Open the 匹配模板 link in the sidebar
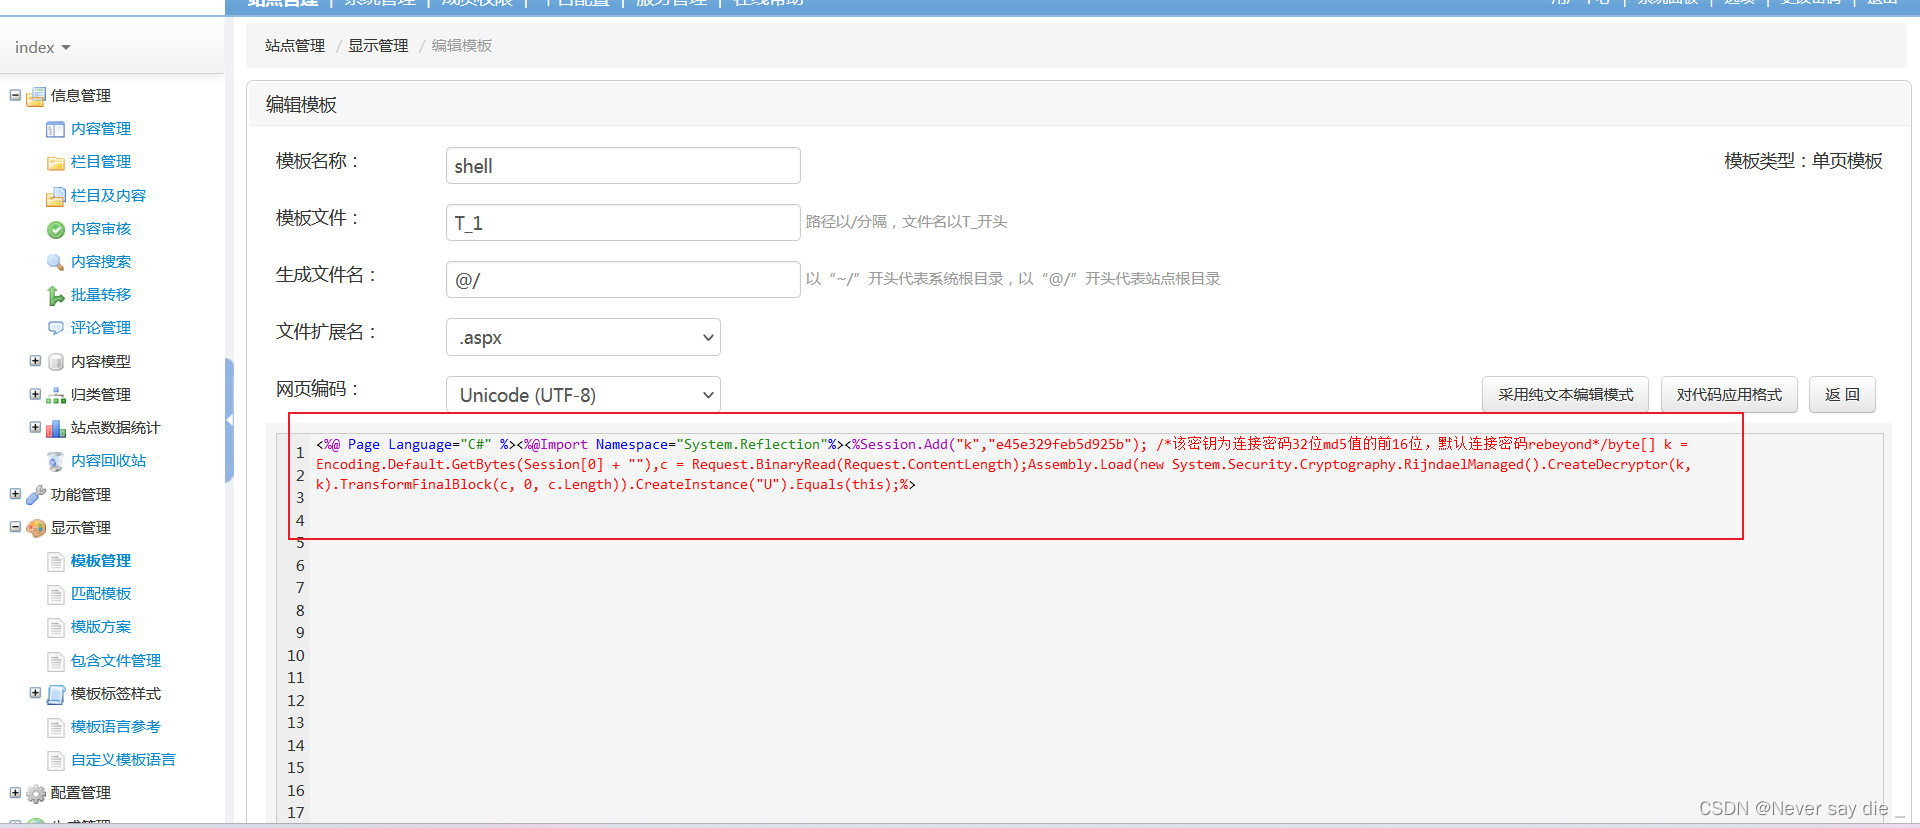Screen dimensions: 1920x828 click(x=101, y=594)
